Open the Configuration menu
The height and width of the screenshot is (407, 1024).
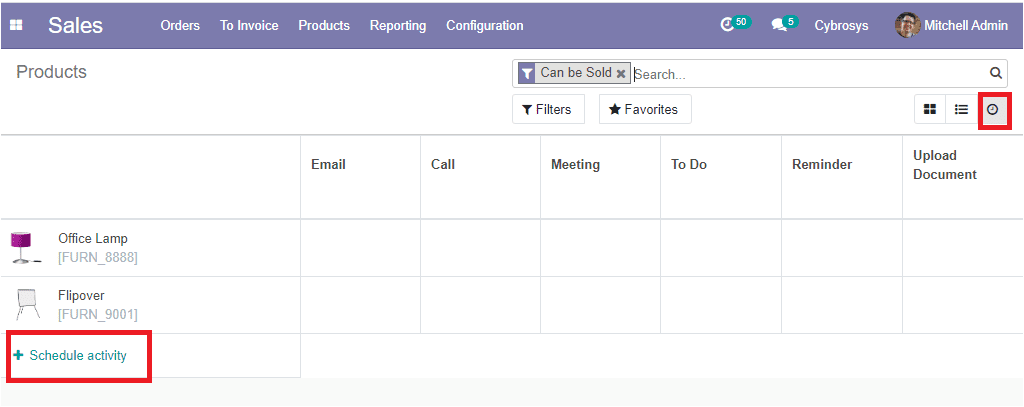(485, 25)
